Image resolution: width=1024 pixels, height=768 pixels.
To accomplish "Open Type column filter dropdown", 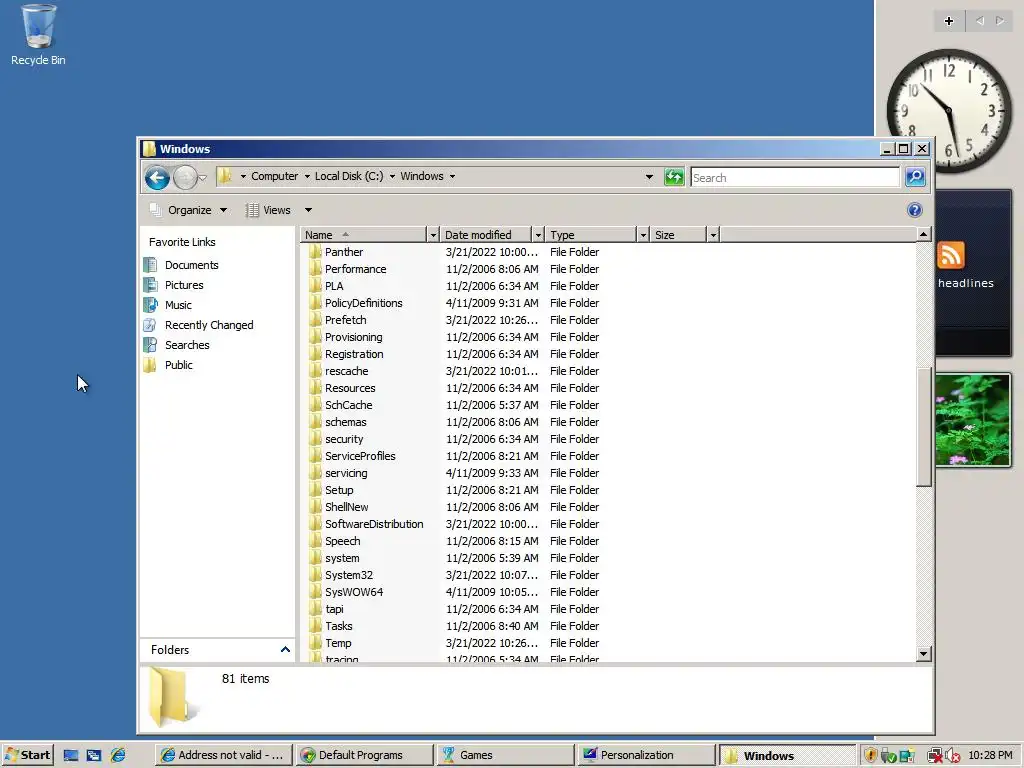I will coord(643,235).
